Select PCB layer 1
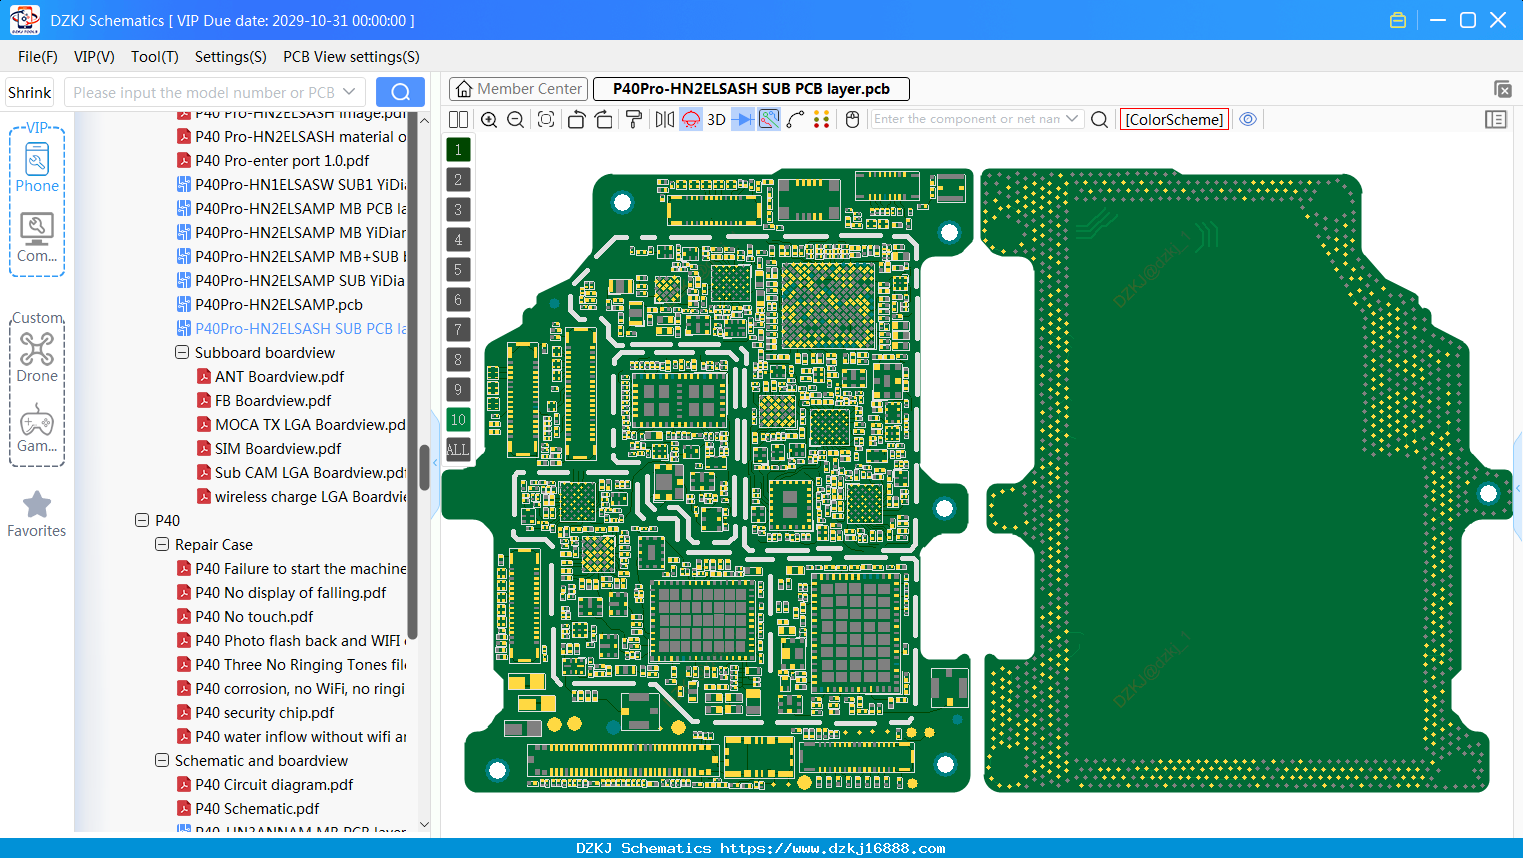The height and width of the screenshot is (858, 1523). coord(458,150)
